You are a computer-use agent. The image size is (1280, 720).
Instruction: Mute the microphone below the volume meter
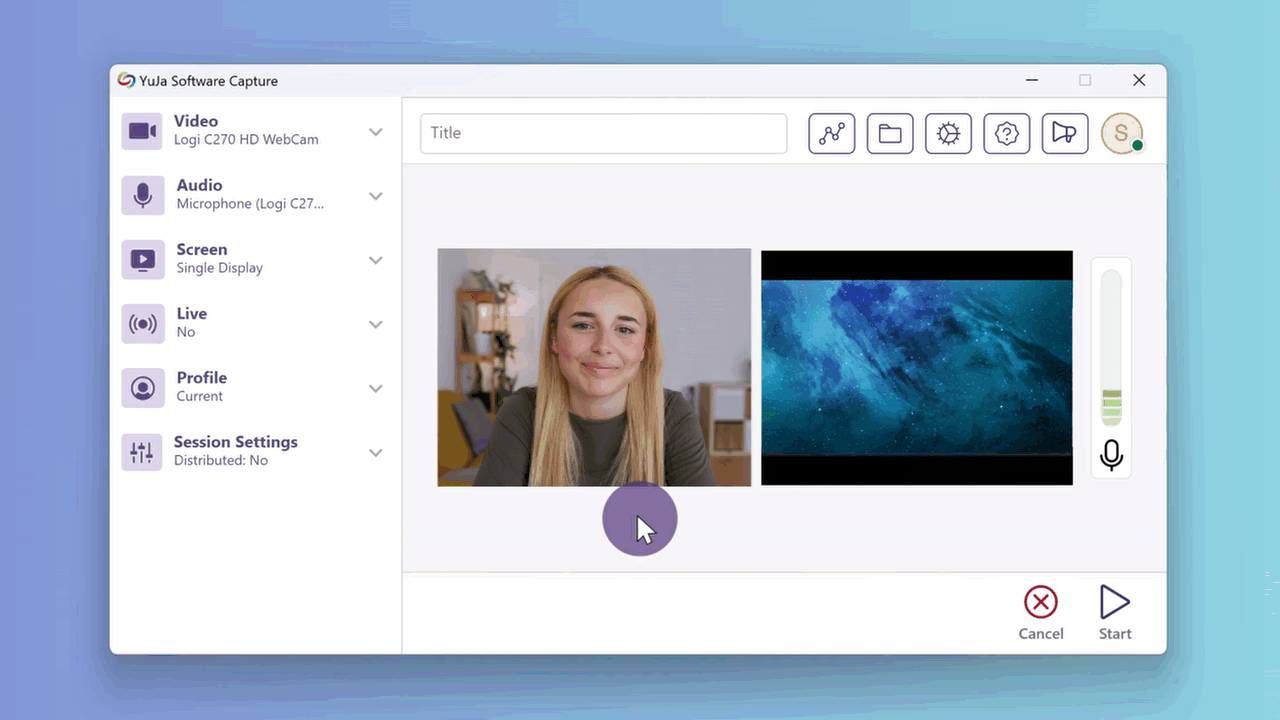point(1111,455)
